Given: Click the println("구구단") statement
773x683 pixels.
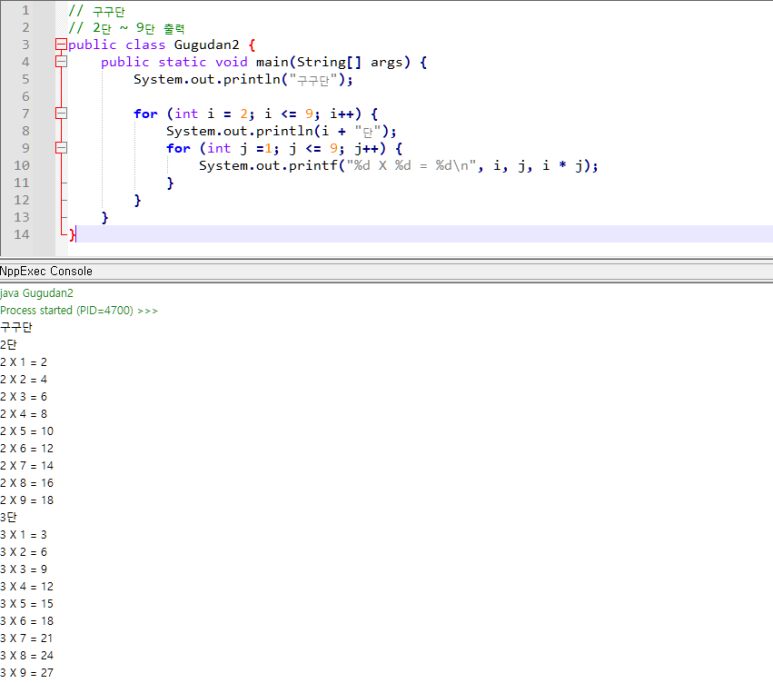Looking at the screenshot, I should 243,80.
